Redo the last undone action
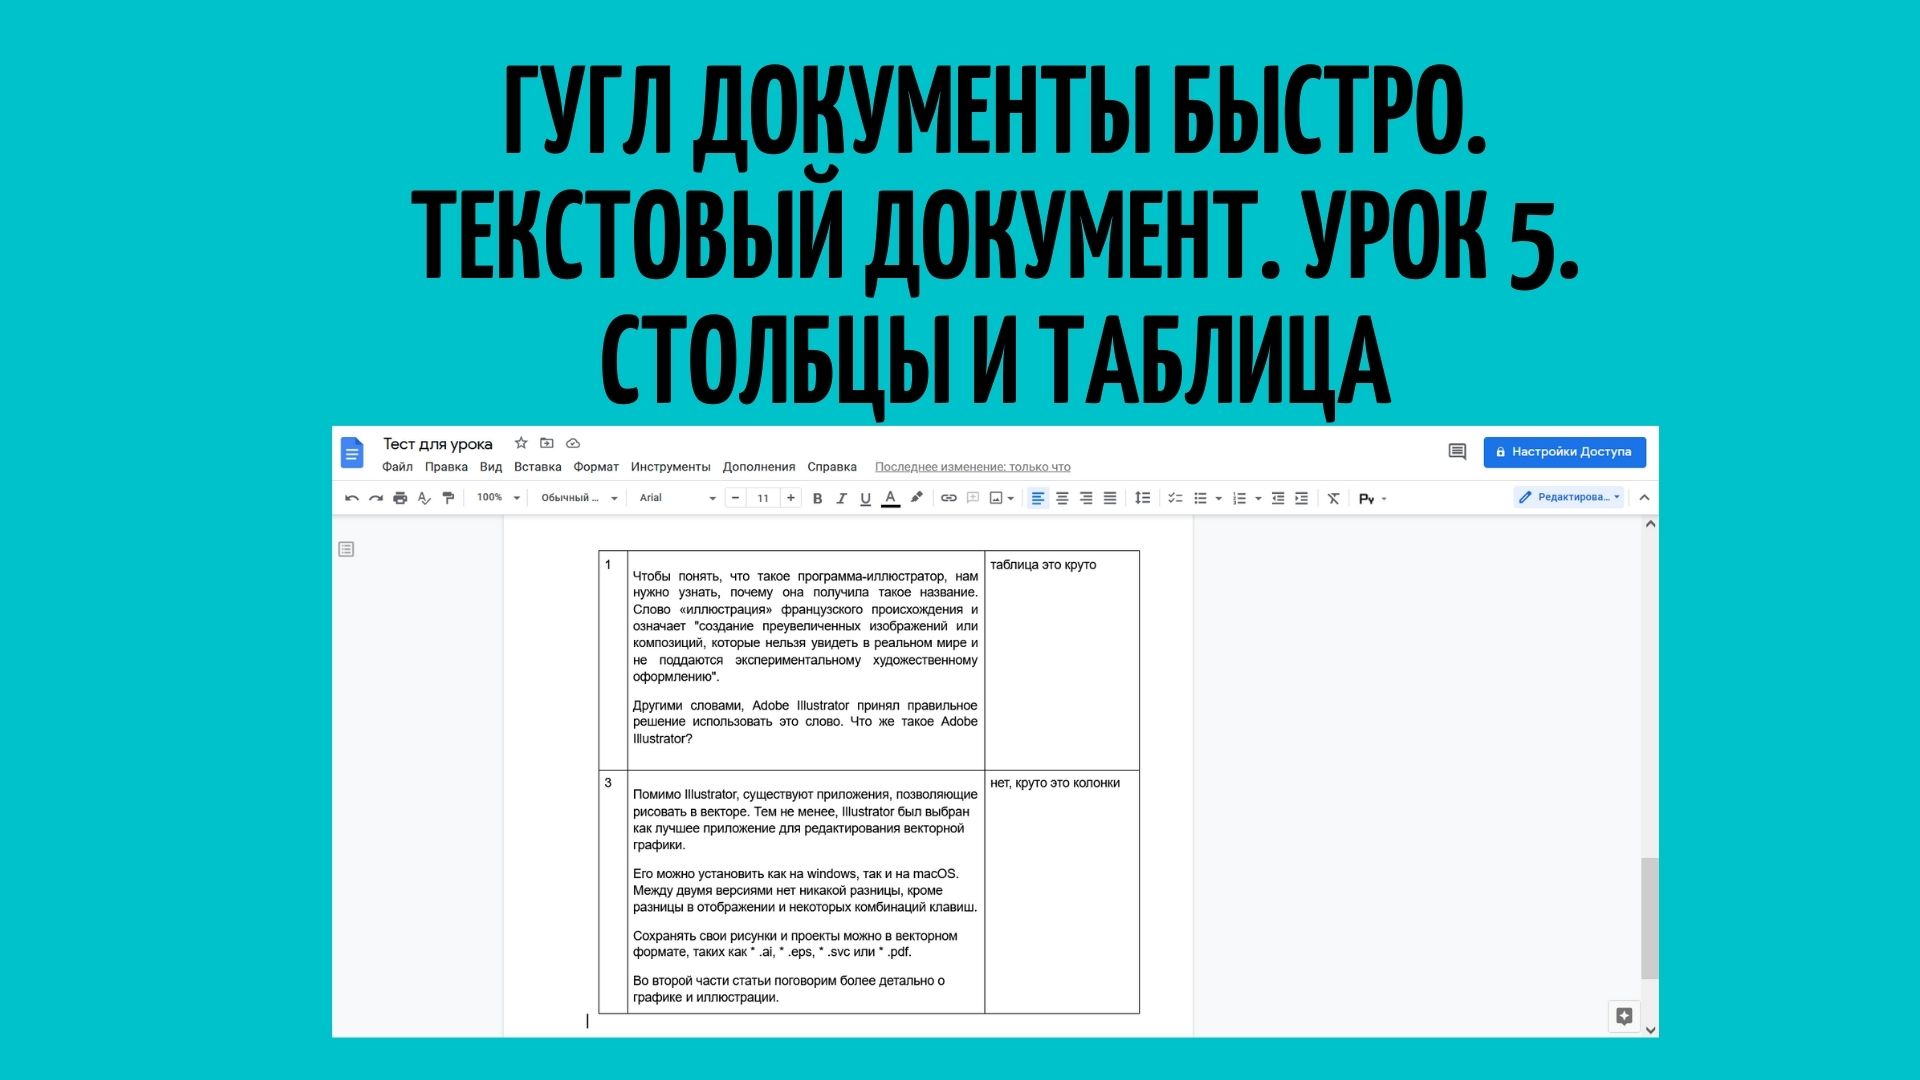The width and height of the screenshot is (1920, 1080). (376, 498)
